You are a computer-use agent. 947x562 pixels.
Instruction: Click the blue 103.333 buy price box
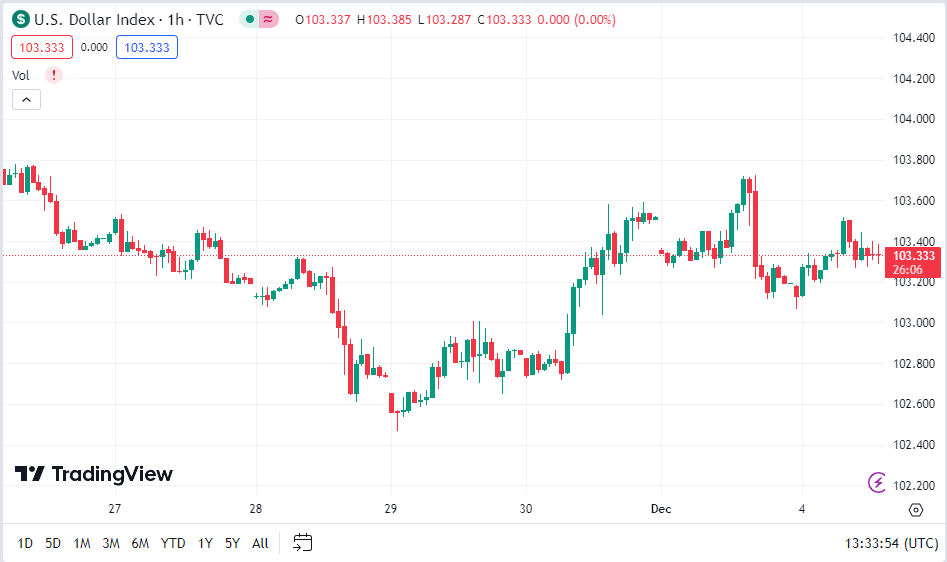pyautogui.click(x=147, y=47)
